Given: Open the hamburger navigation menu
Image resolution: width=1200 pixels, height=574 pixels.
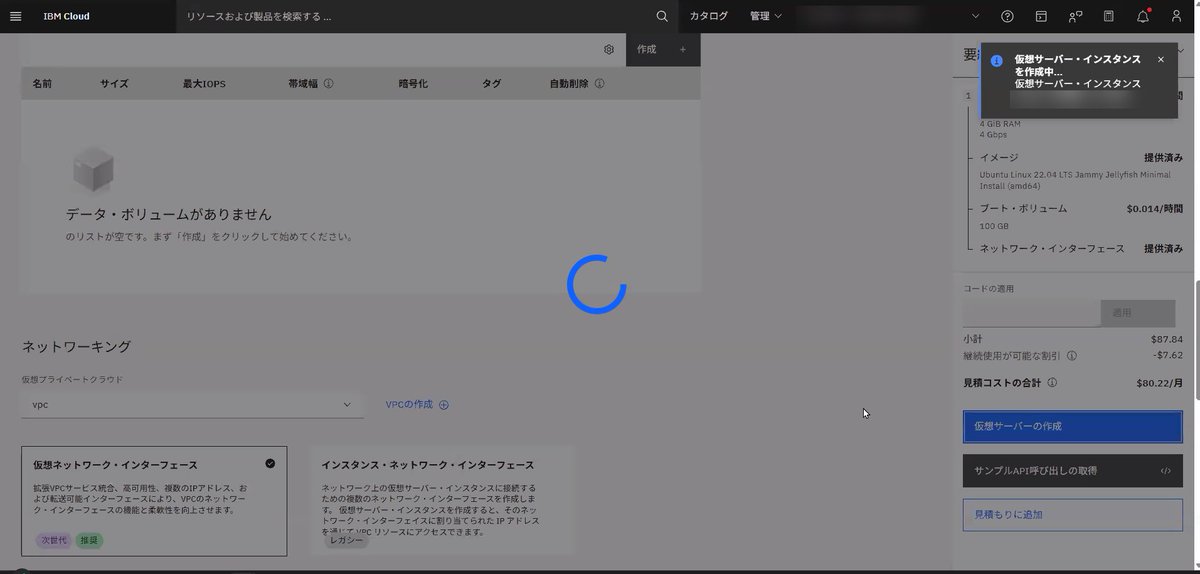Looking at the screenshot, I should [15, 16].
